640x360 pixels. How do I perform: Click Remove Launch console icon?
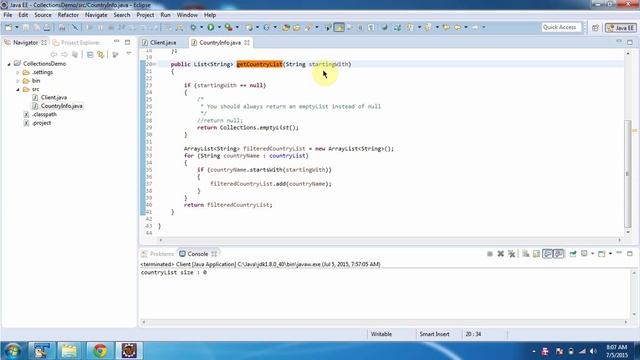click(x=500, y=254)
